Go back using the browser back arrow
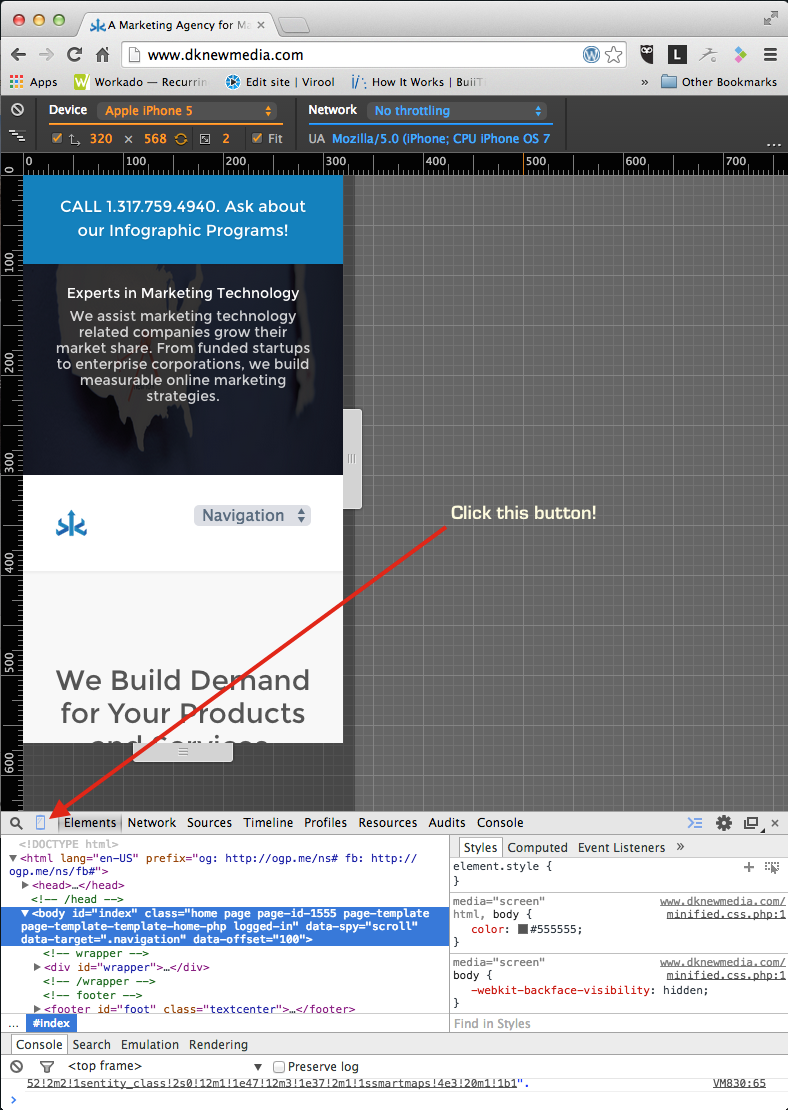This screenshot has width=788, height=1110. (19, 55)
